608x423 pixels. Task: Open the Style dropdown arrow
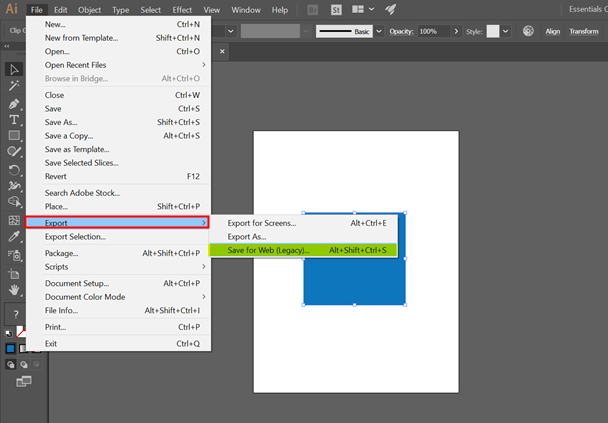[506, 31]
